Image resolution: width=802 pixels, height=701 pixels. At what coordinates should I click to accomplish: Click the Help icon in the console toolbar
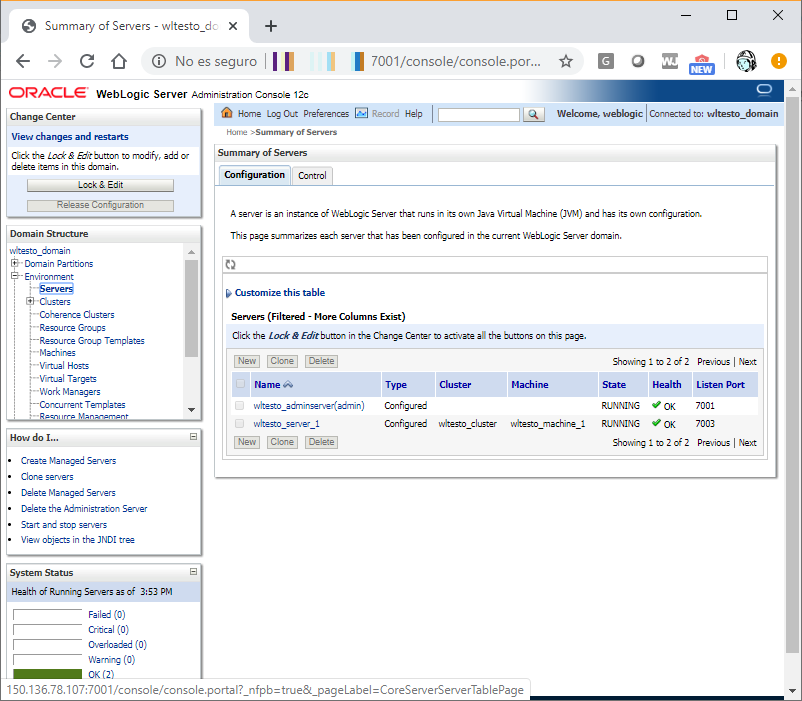413,113
